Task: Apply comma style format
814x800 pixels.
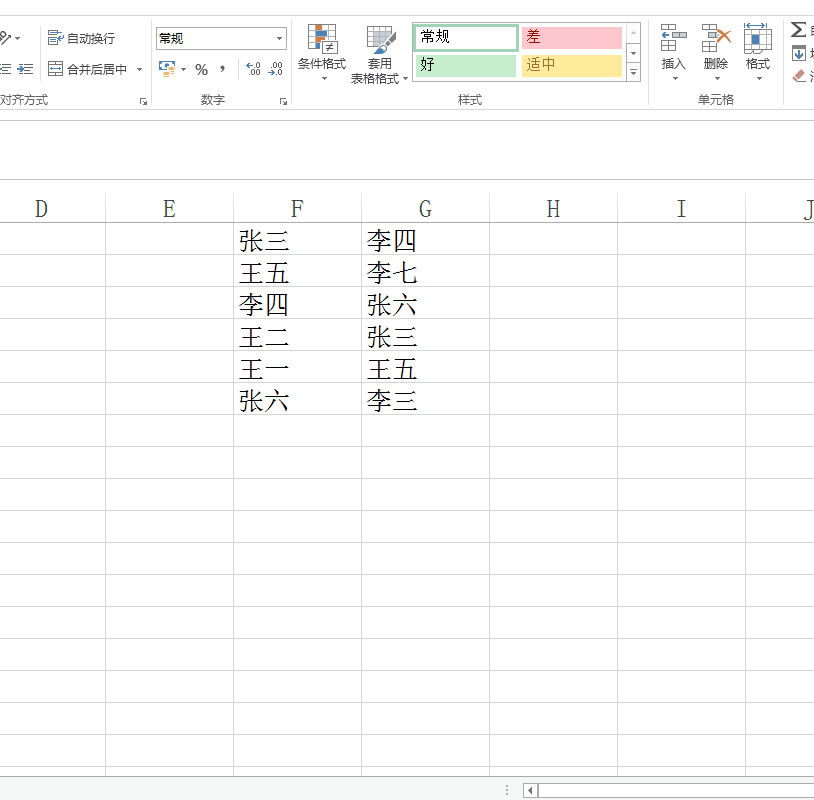Action: [223, 69]
